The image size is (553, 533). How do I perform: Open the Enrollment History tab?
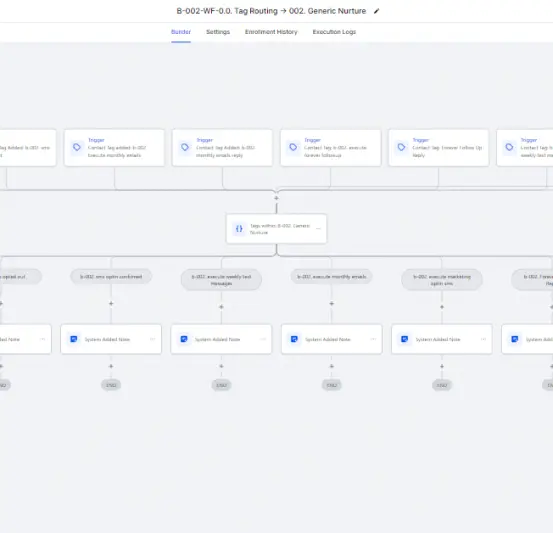(271, 32)
